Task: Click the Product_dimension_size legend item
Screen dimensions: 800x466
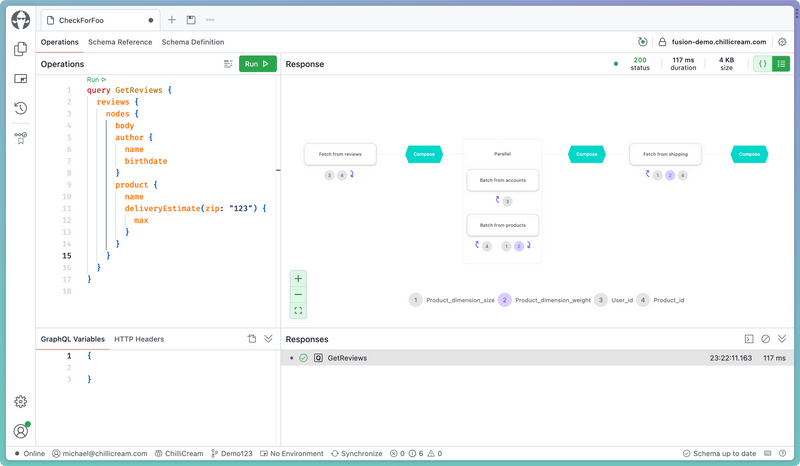Action: pos(452,300)
